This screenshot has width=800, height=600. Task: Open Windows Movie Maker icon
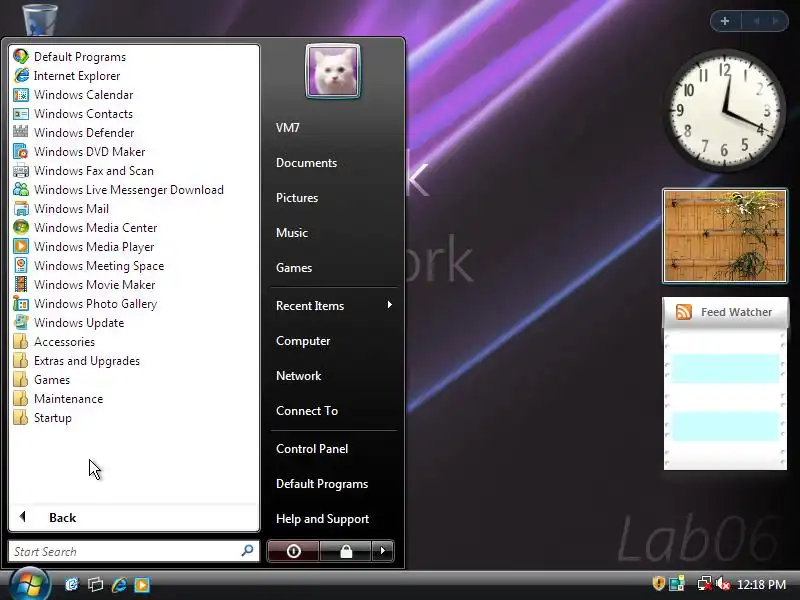click(21, 285)
